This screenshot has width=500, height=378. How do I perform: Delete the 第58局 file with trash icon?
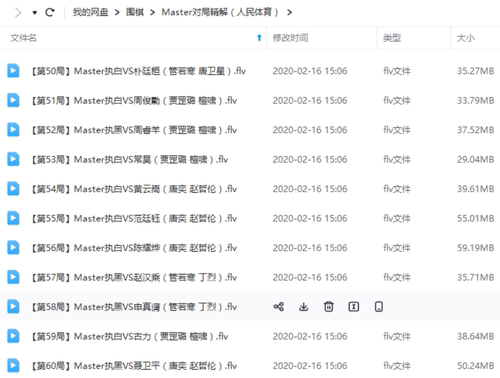329,307
